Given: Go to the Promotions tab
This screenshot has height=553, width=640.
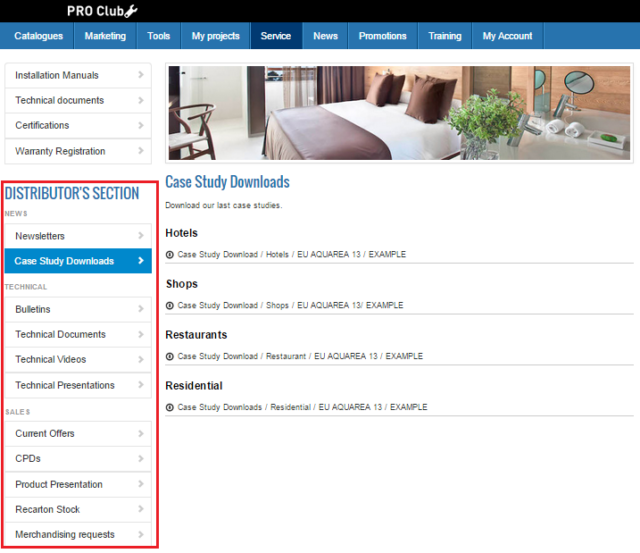Looking at the screenshot, I should (383, 36).
